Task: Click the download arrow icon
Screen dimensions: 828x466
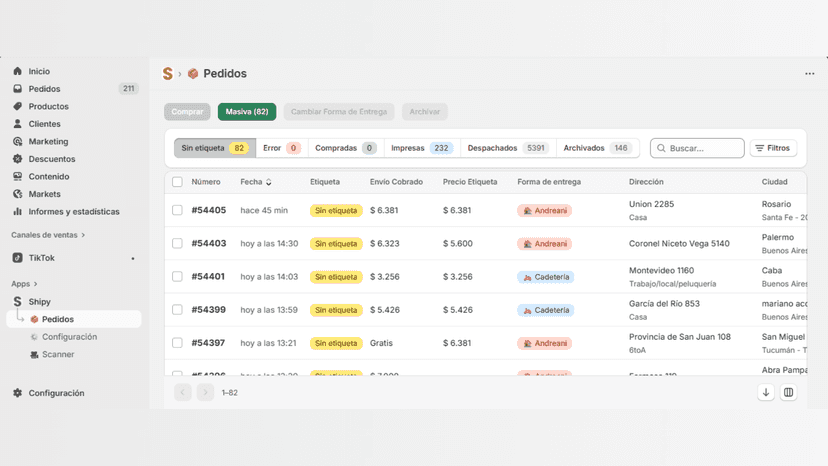Action: [x=766, y=393]
